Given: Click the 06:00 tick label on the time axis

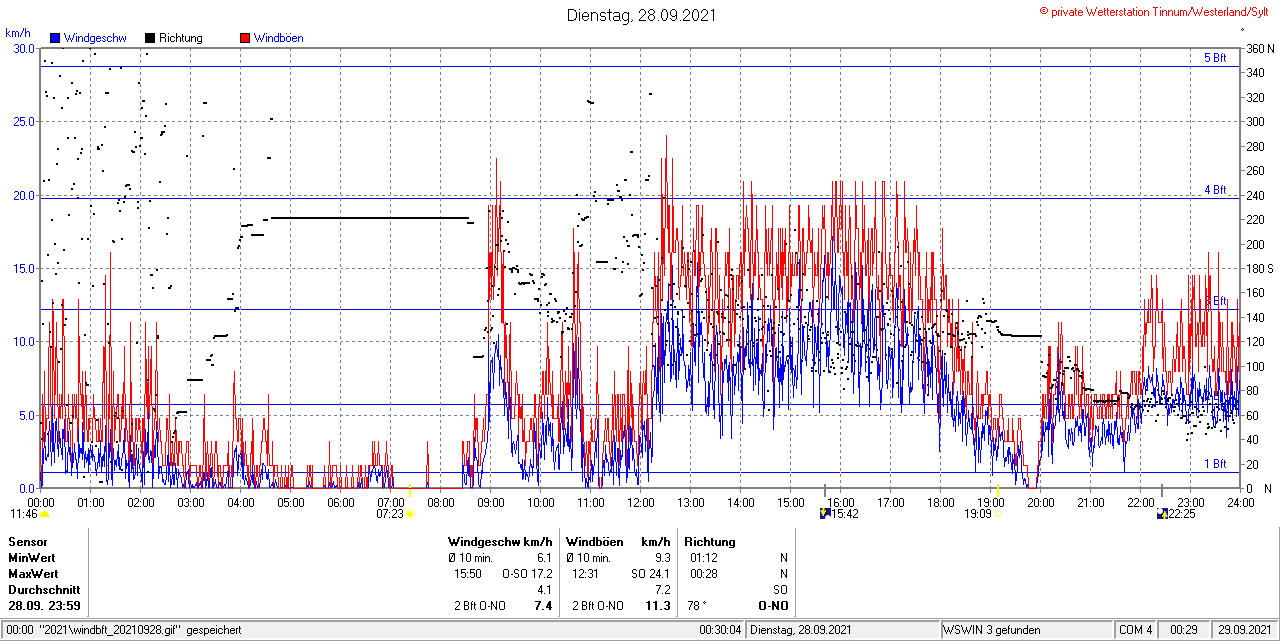Looking at the screenshot, I should 341,502.
